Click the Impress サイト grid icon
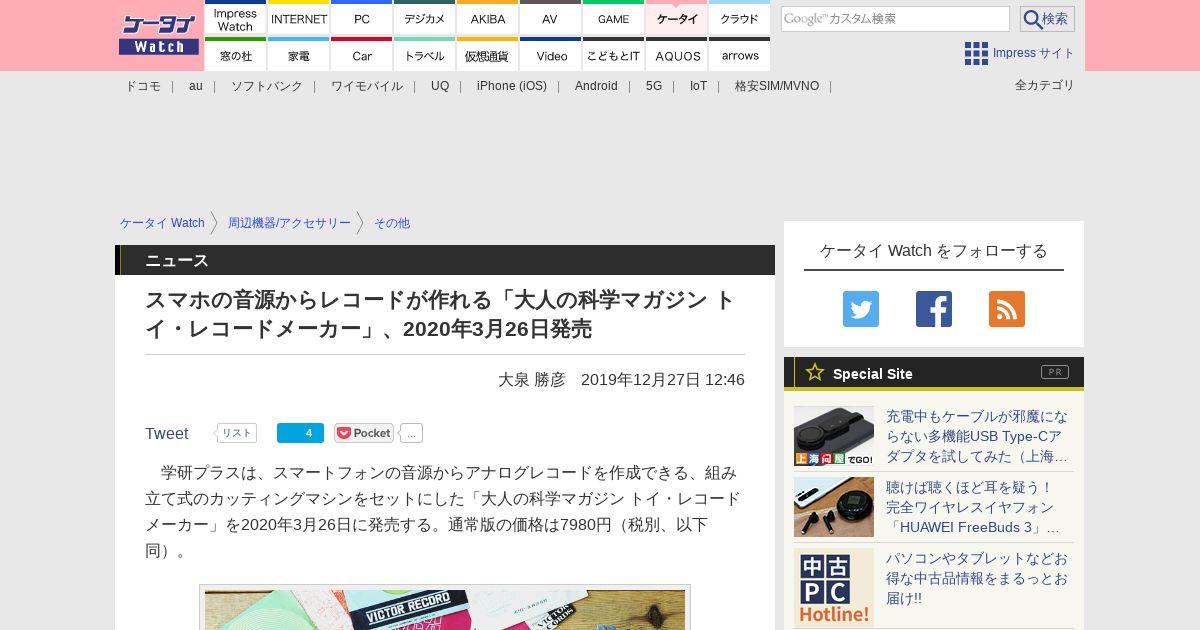This screenshot has width=1200, height=630. pos(976,53)
